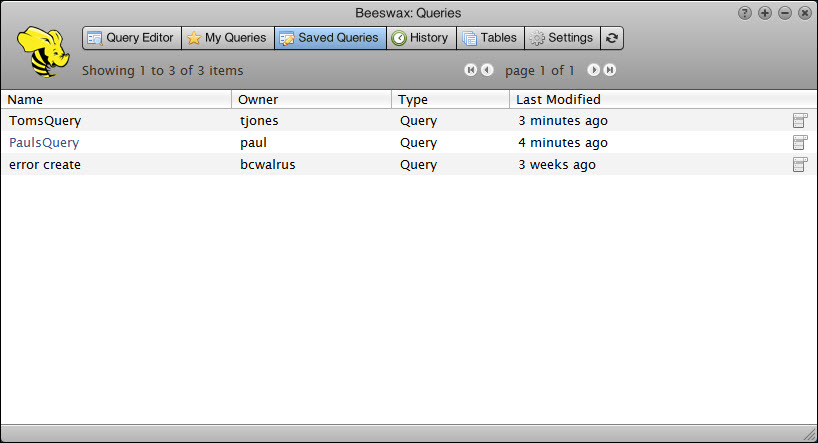This screenshot has height=443, width=818.
Task: Select the Saved Queries tab
Action: pyautogui.click(x=329, y=38)
